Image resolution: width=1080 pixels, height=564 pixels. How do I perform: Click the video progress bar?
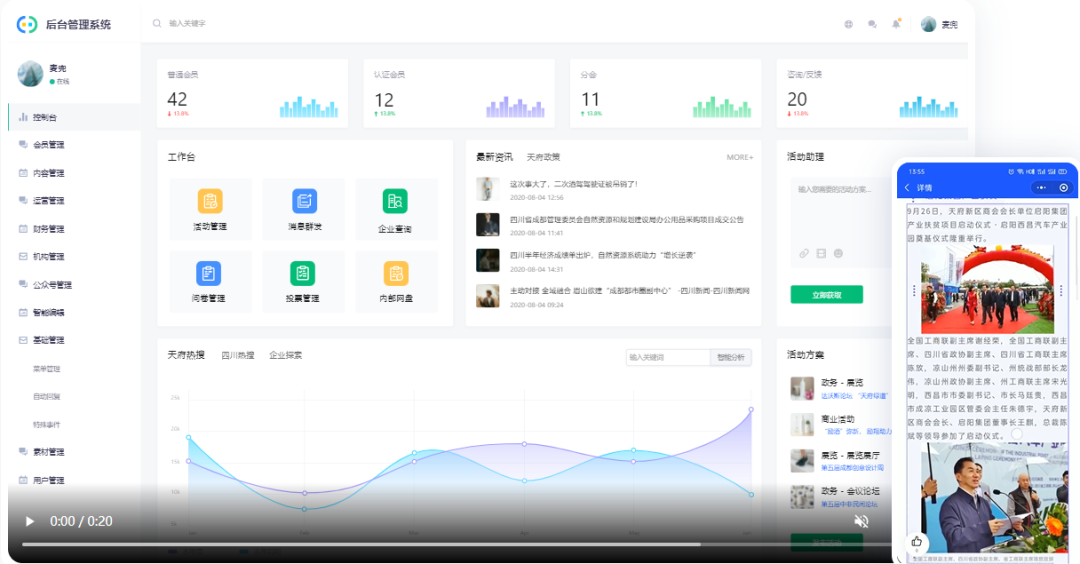coord(457,544)
